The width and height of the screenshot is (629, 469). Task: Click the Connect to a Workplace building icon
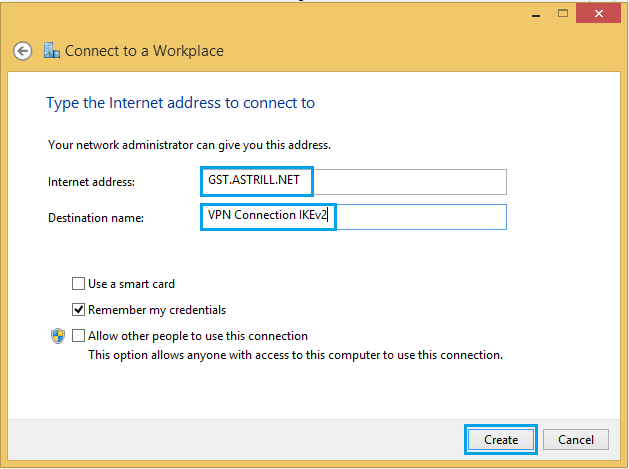coord(52,50)
